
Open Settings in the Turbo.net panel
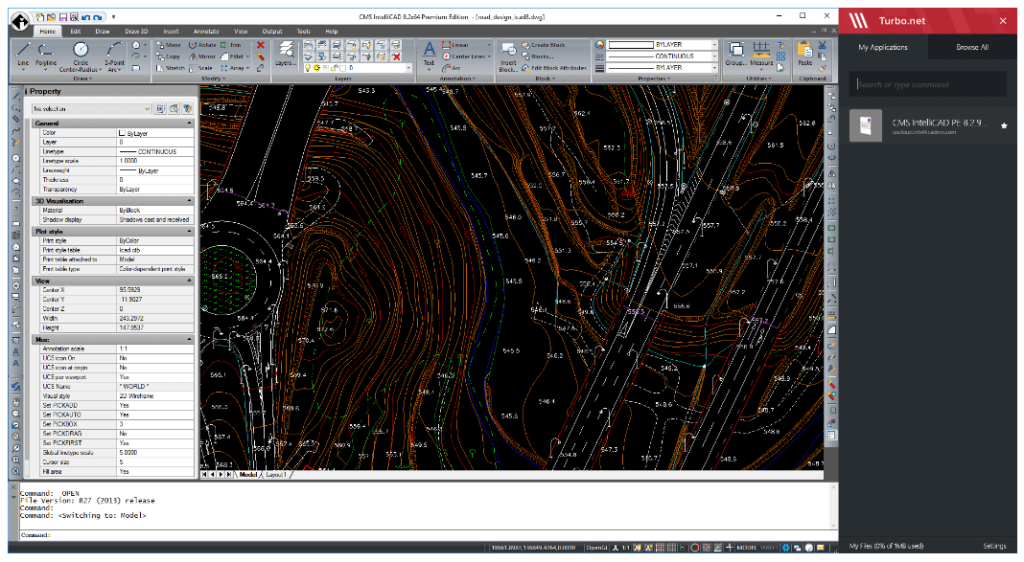[x=994, y=546]
